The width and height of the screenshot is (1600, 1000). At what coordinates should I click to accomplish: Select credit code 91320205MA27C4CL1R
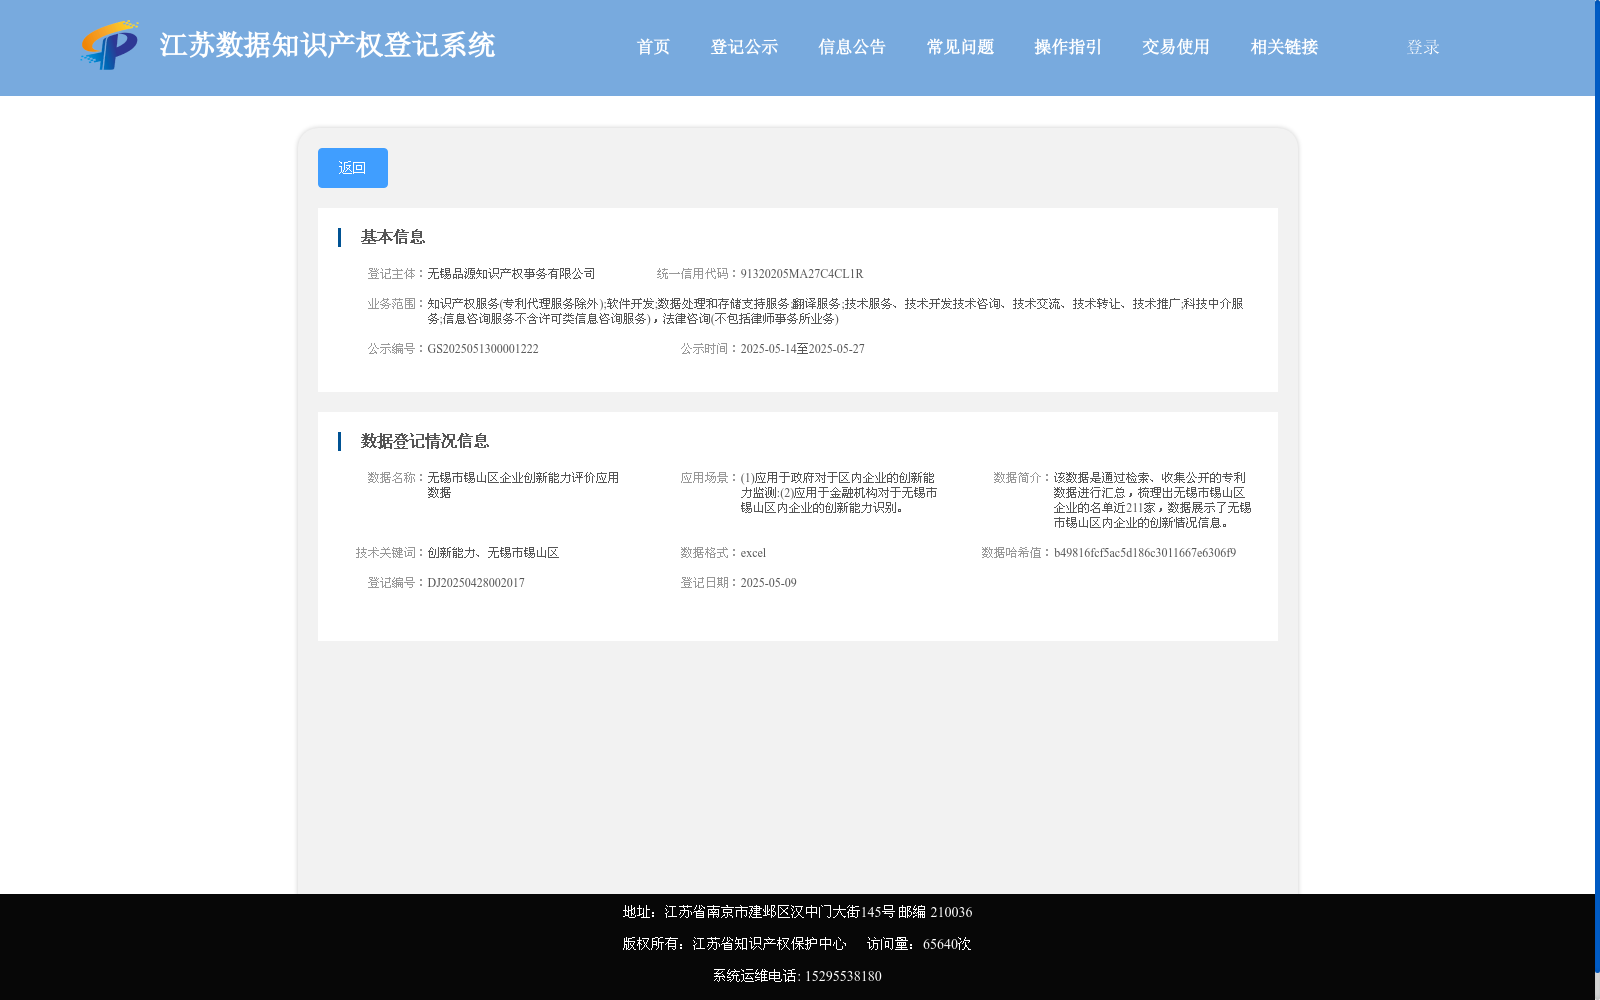pos(802,274)
